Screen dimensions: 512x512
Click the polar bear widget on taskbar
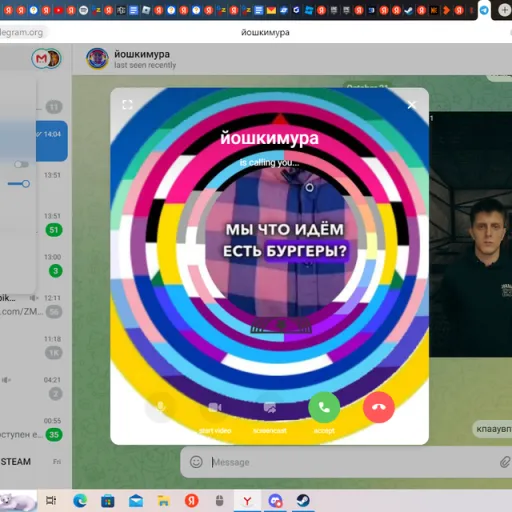click(18, 501)
